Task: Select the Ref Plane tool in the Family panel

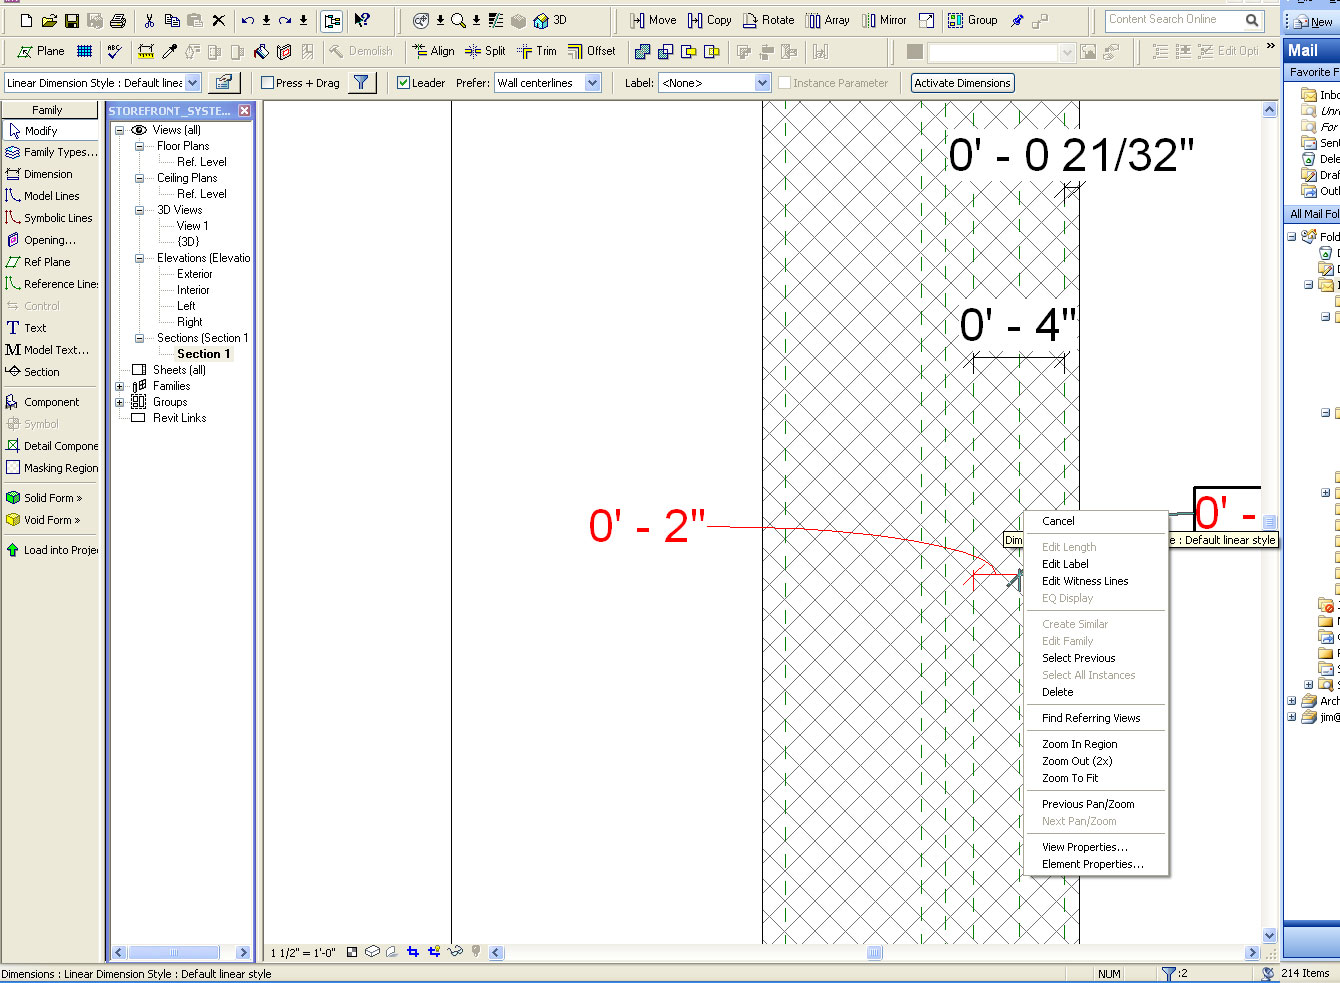Action: click(x=46, y=262)
